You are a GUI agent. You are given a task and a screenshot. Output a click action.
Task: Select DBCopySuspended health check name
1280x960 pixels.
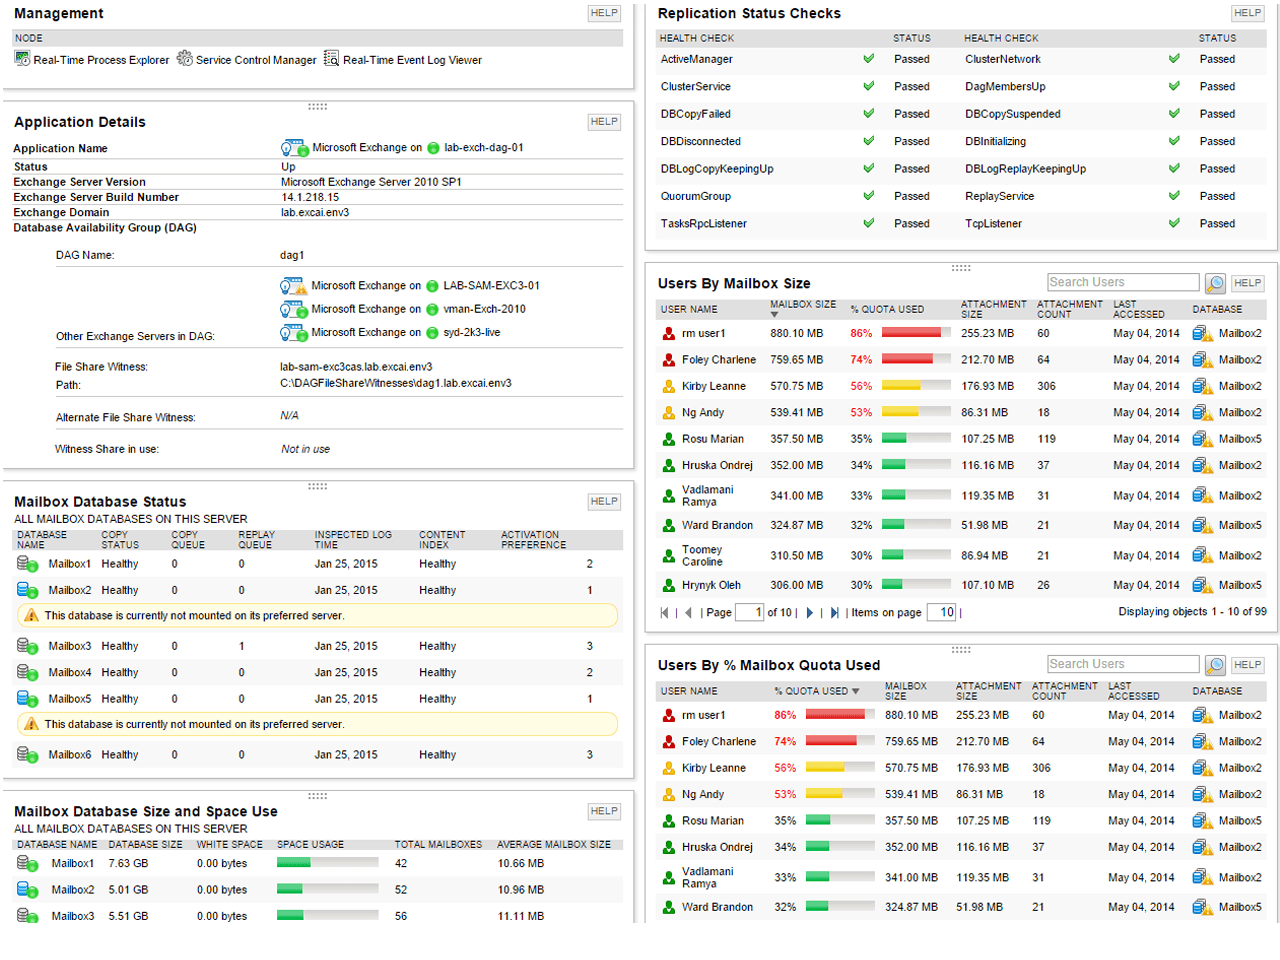point(1013,114)
